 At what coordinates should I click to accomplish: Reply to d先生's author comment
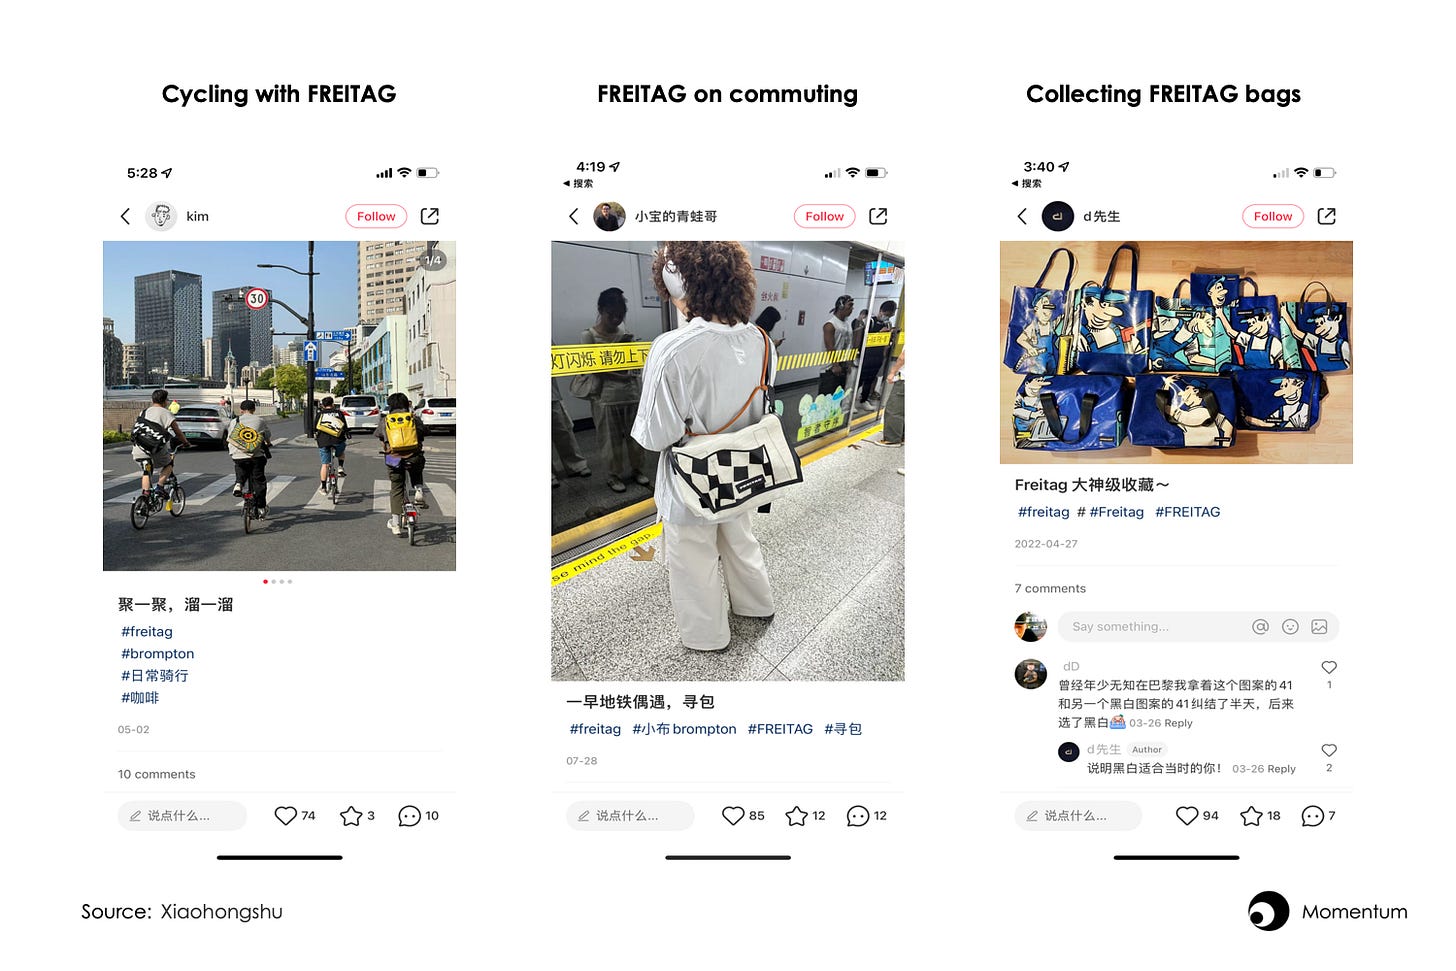(x=1281, y=769)
